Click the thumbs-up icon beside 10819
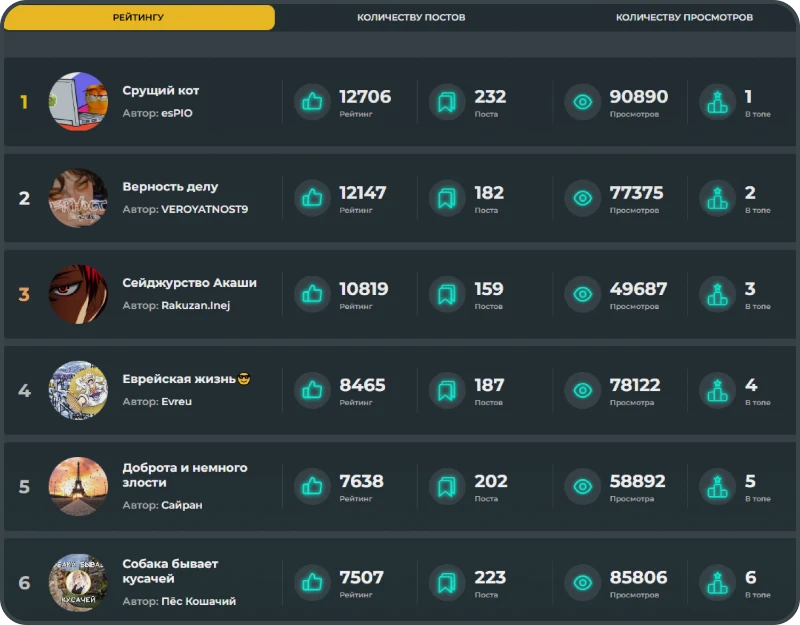This screenshot has height=625, width=800. coord(312,294)
